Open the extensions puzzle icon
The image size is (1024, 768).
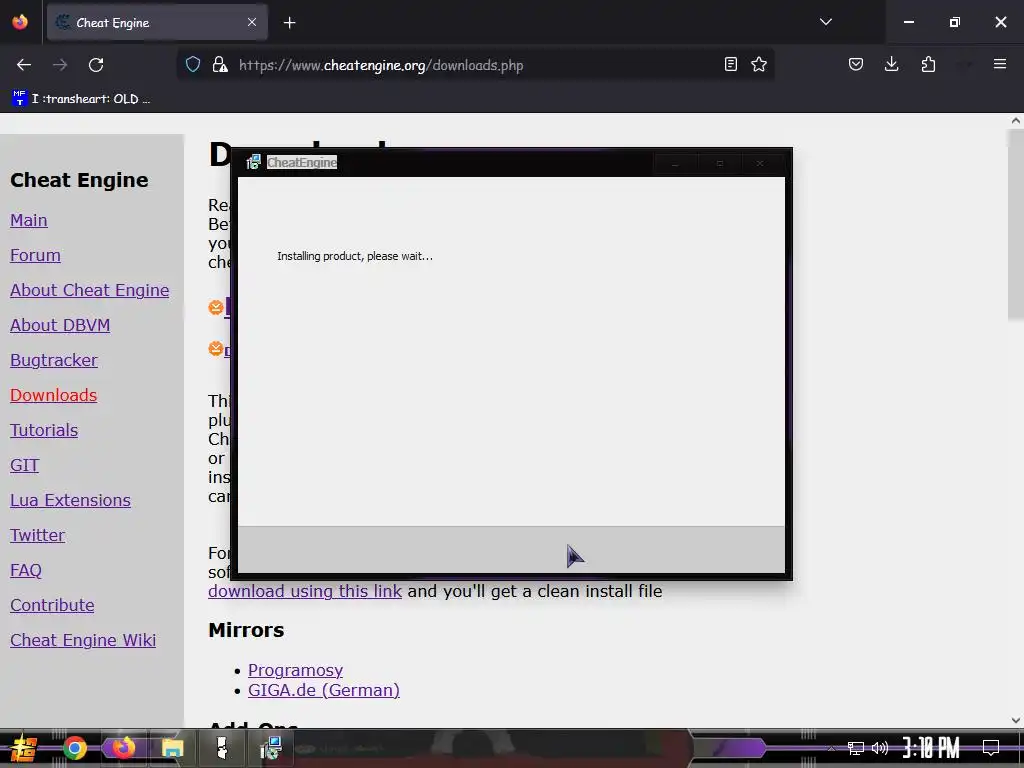[928, 64]
